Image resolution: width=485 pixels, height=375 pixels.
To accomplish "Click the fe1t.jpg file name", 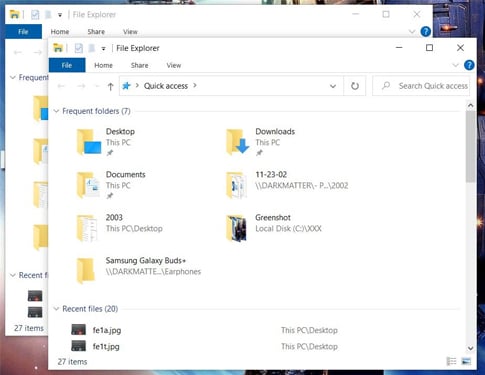I will pos(106,347).
